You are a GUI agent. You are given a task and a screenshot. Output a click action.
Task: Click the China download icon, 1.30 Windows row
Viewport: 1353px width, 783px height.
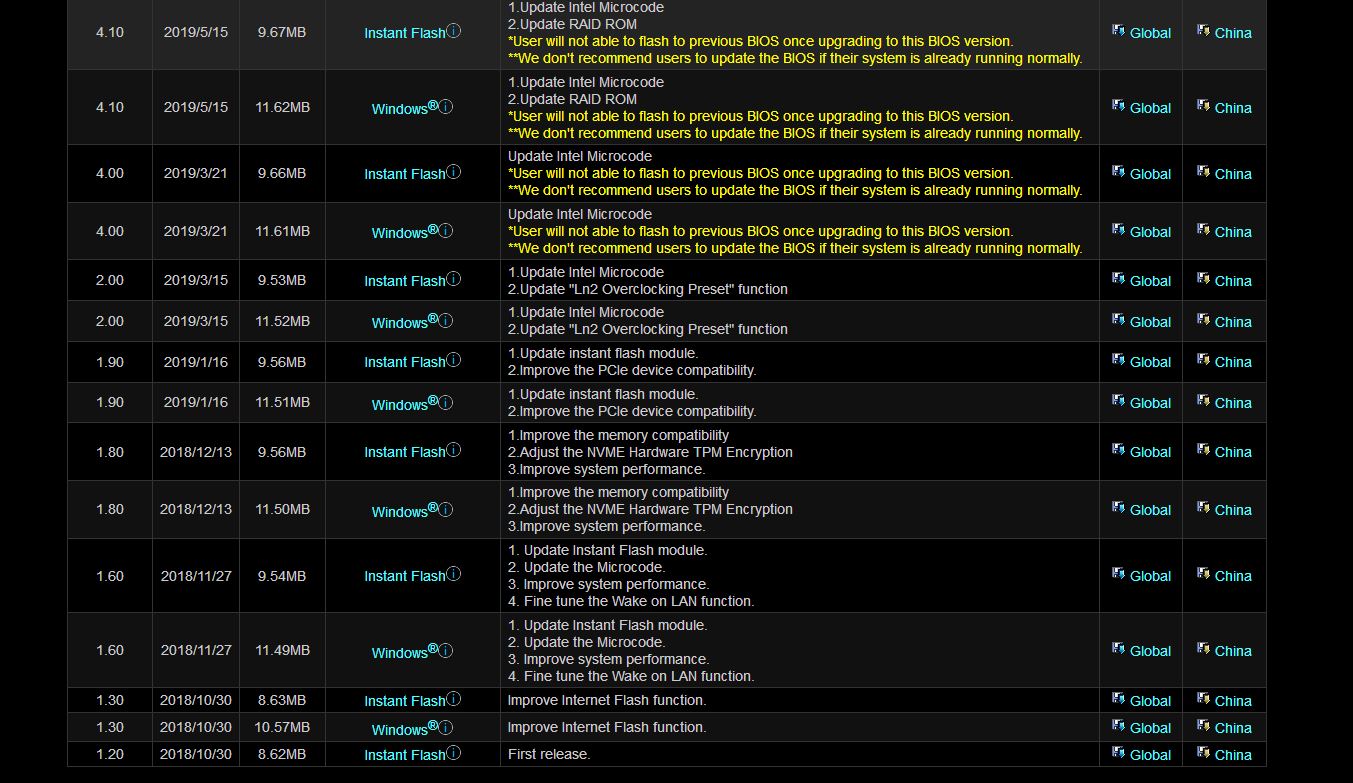pos(1203,726)
